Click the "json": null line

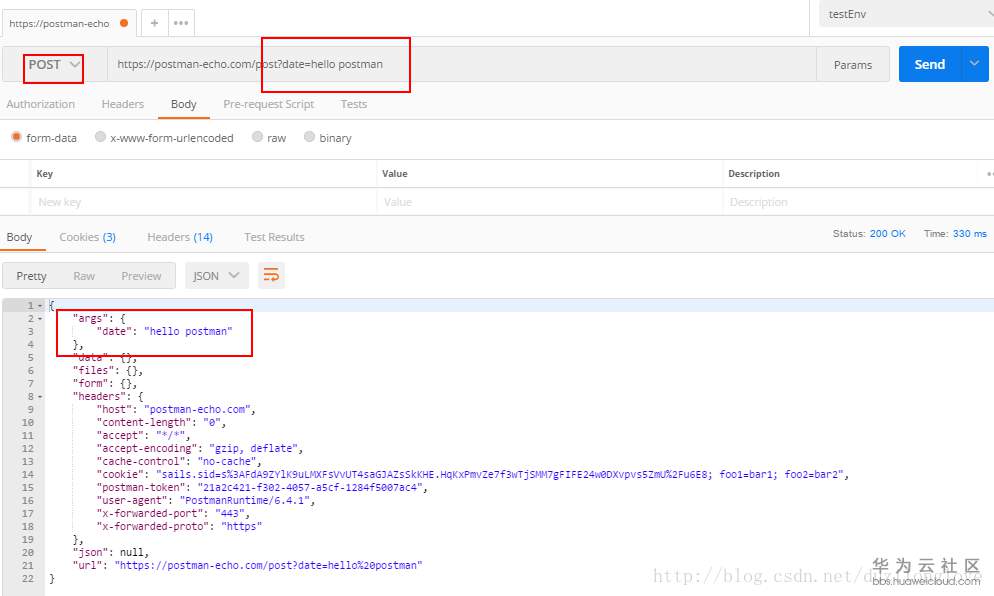[x=110, y=553]
